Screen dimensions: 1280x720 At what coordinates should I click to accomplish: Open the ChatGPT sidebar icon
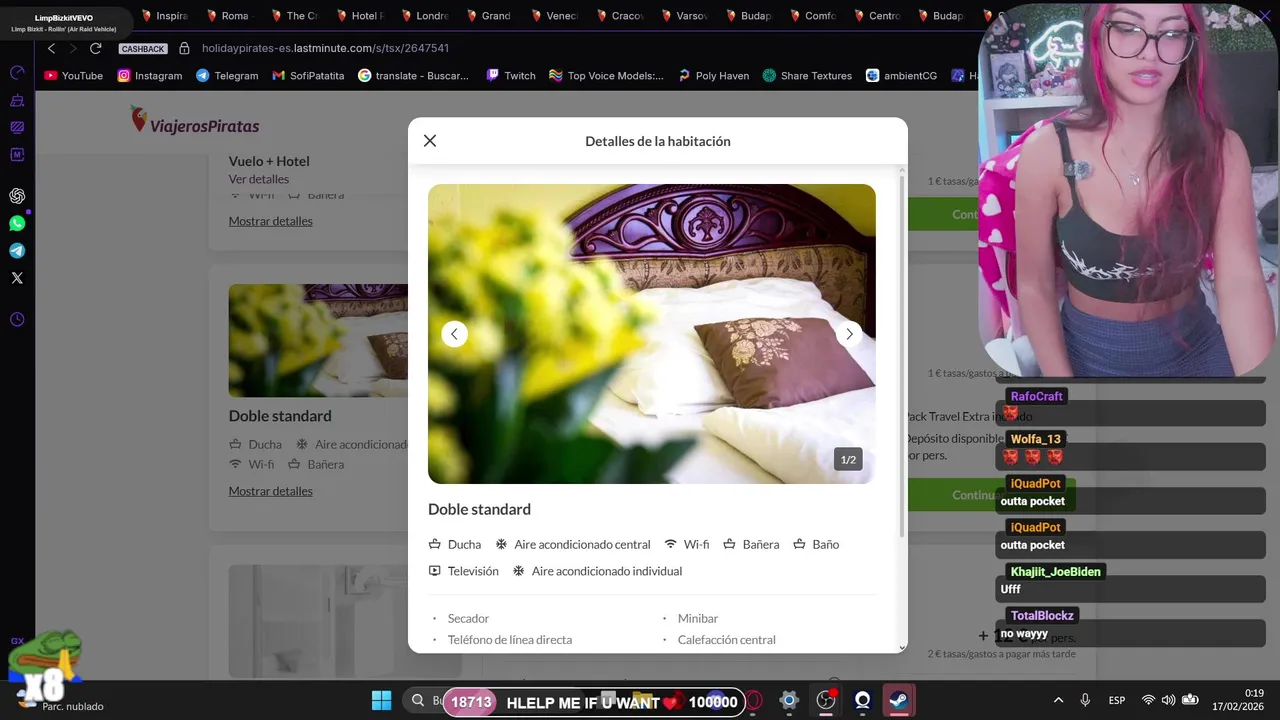click(x=17, y=196)
